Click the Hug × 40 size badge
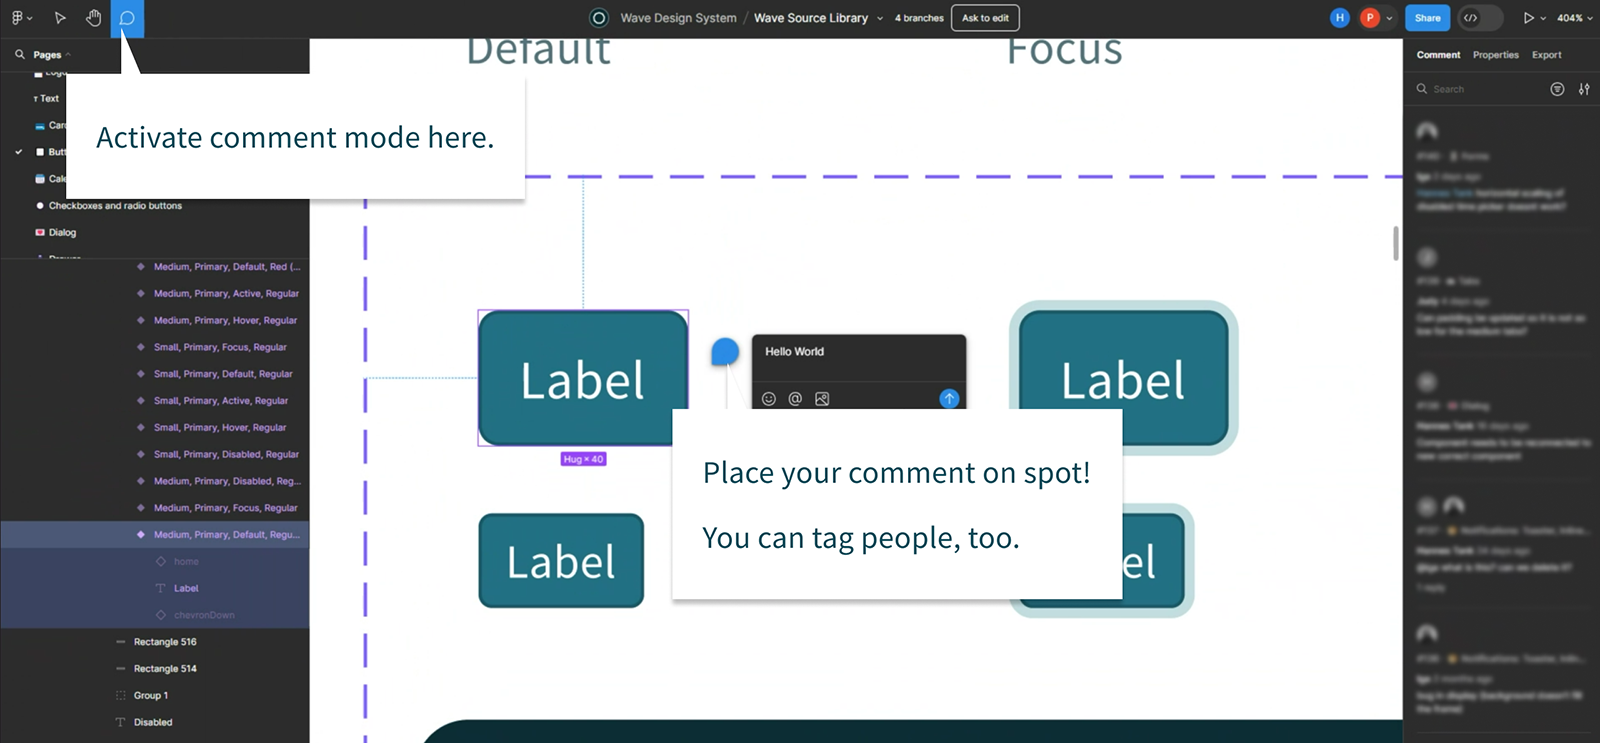Viewport: 1600px width, 743px height. point(583,459)
